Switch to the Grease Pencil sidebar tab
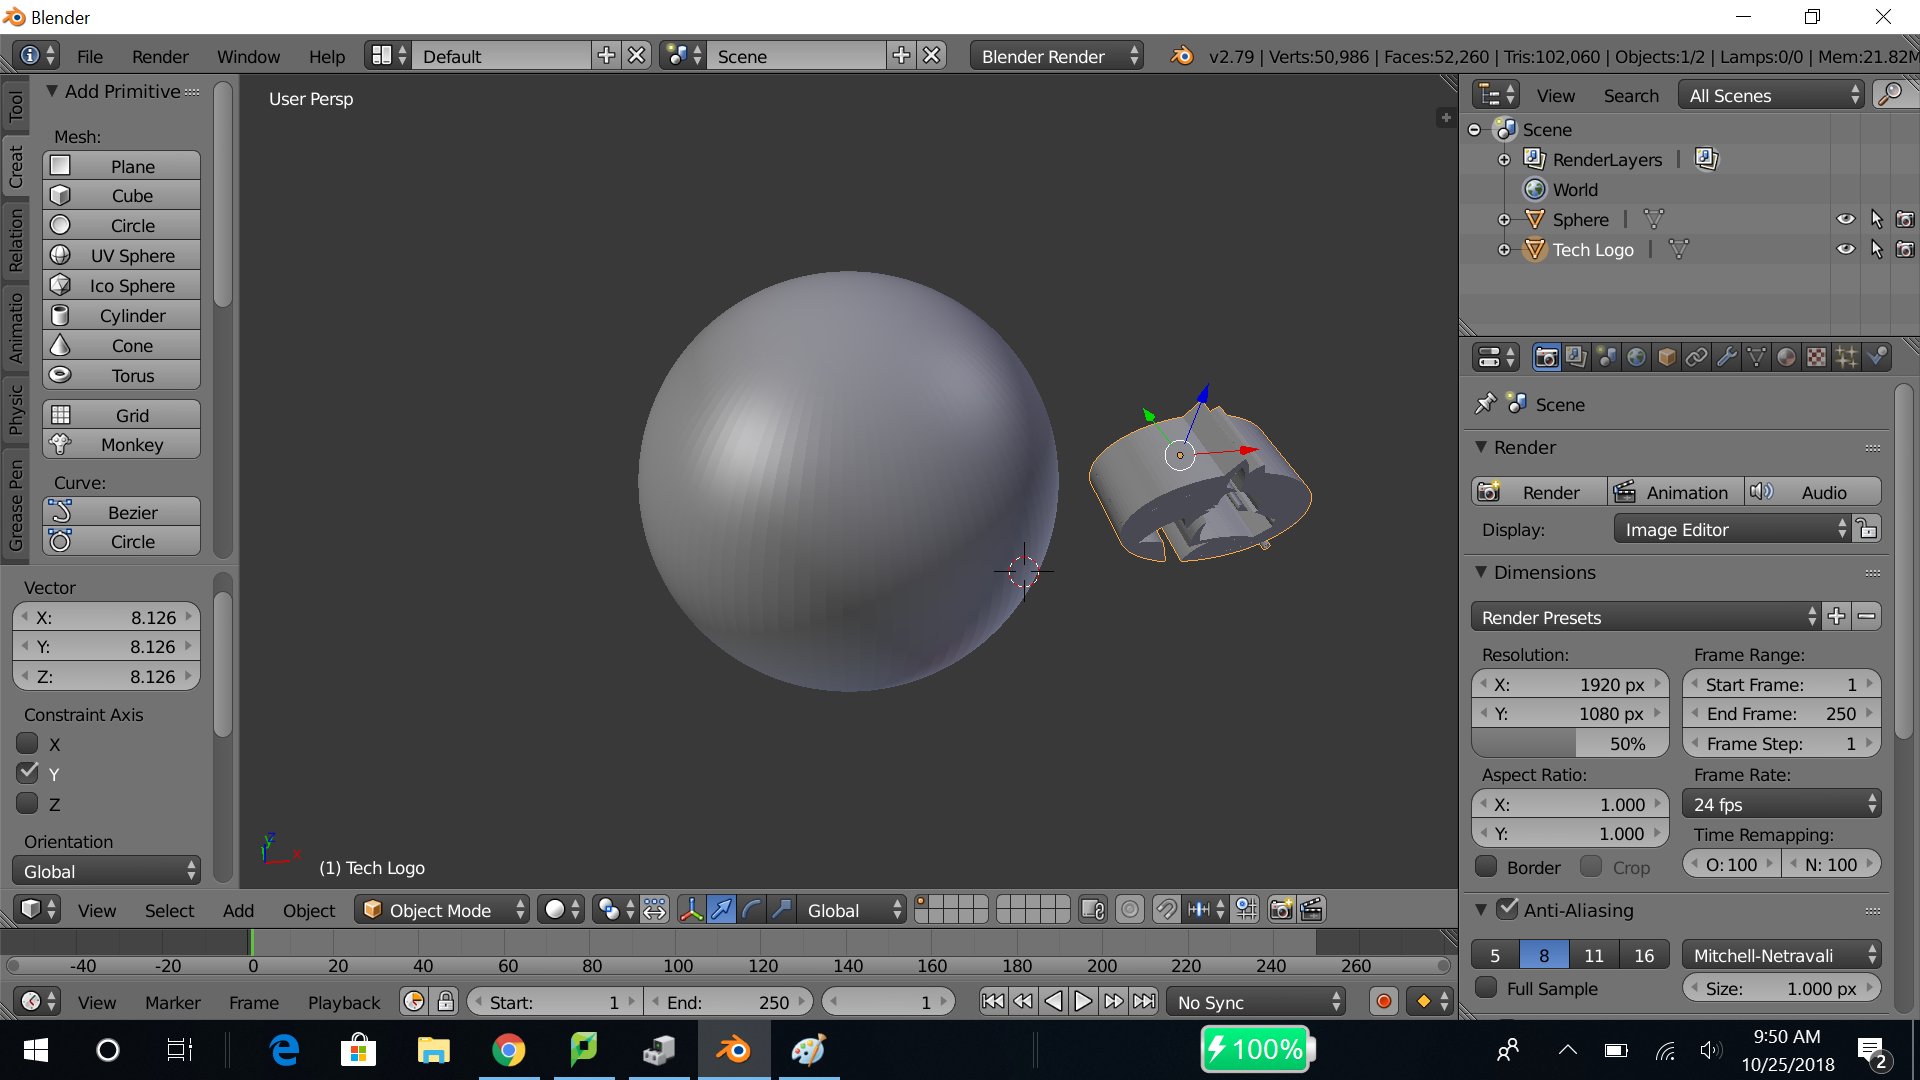 point(15,505)
